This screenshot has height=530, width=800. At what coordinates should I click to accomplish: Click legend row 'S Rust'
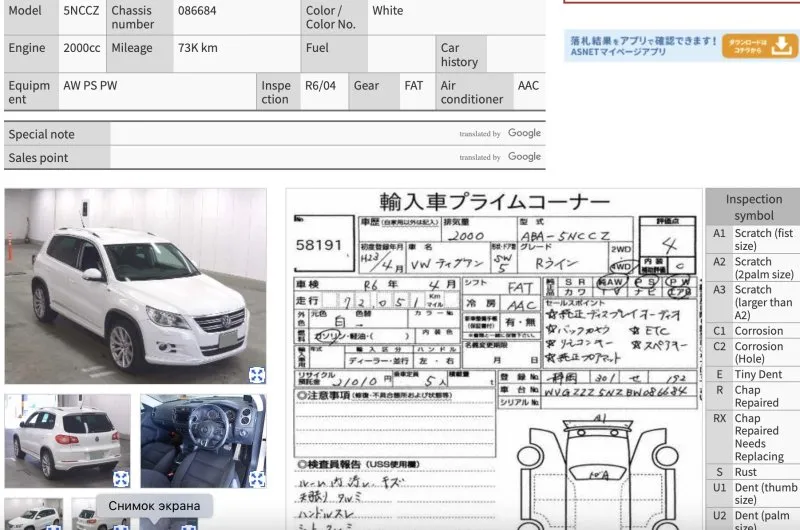753,472
